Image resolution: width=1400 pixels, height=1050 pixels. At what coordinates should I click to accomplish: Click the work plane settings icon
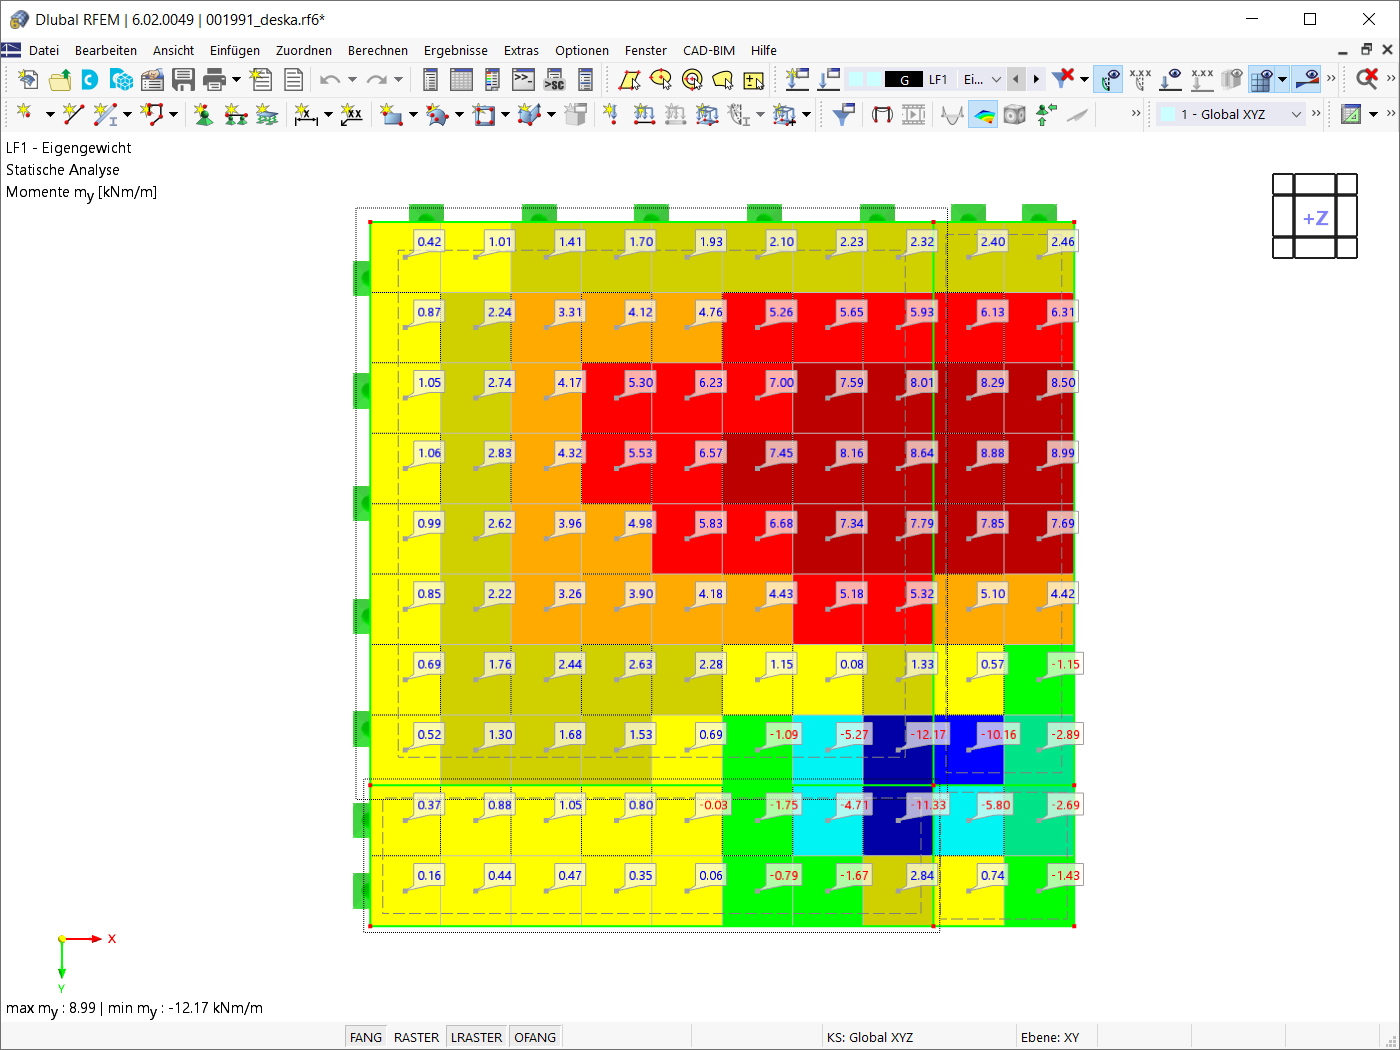click(1351, 114)
